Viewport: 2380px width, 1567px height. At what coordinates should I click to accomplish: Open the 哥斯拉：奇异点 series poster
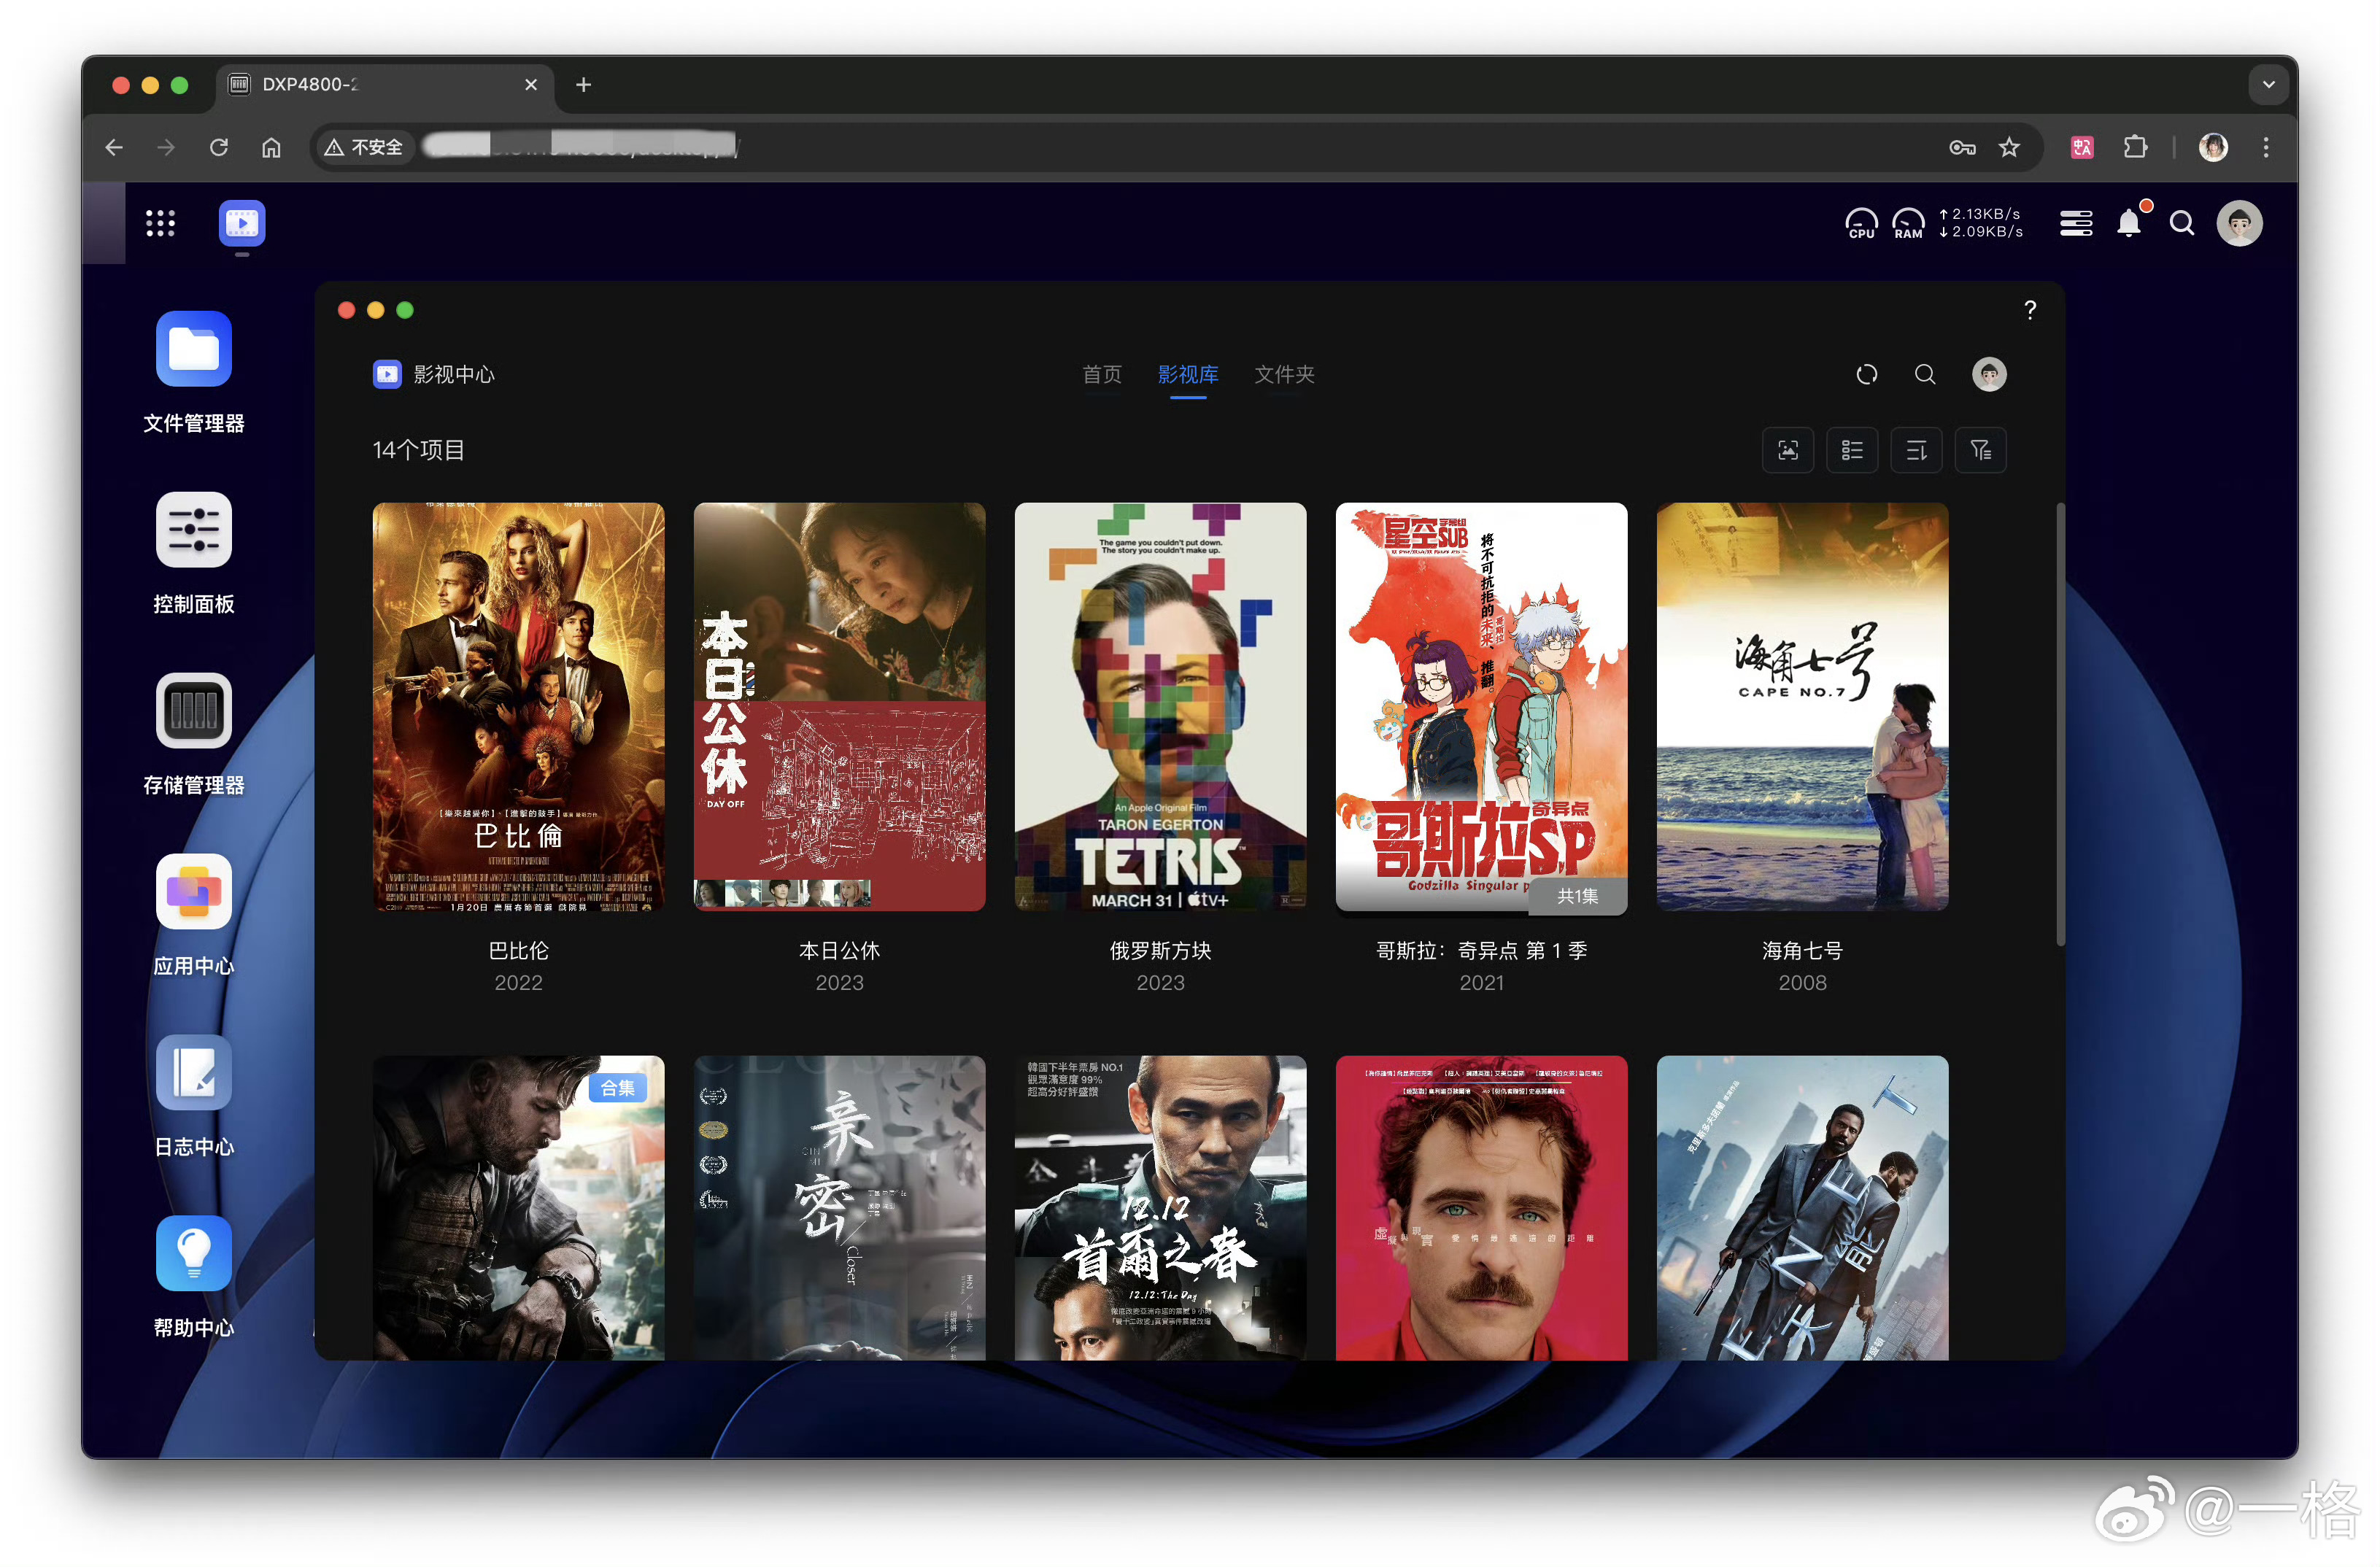click(x=1481, y=707)
